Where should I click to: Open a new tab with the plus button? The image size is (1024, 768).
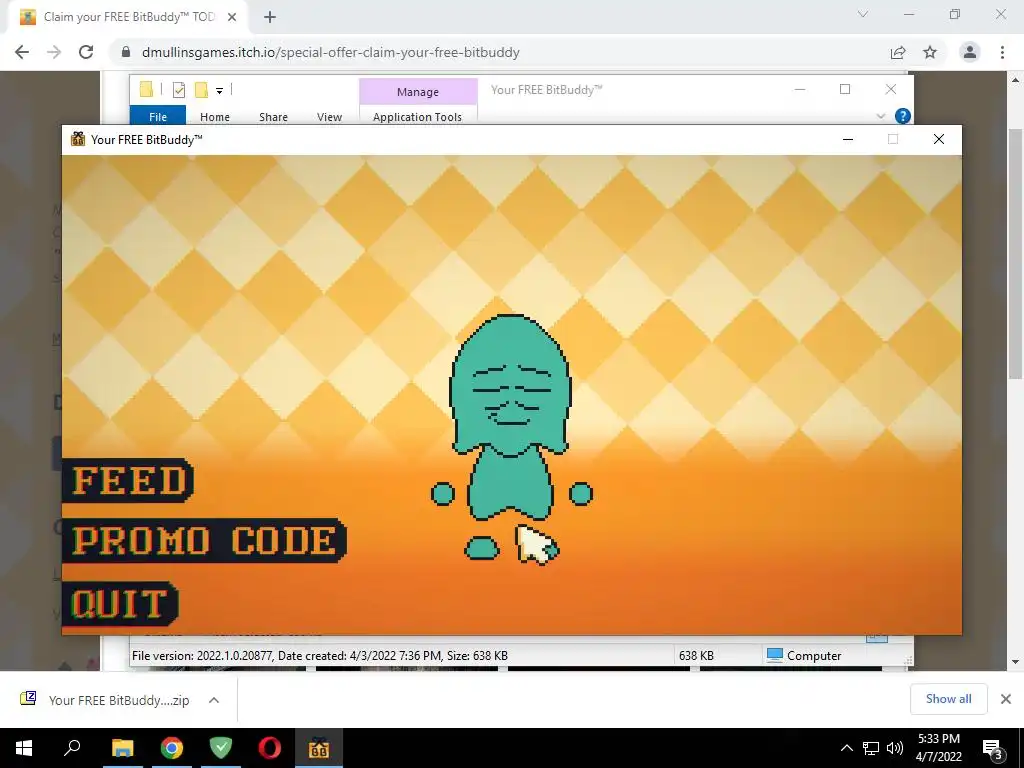[270, 17]
